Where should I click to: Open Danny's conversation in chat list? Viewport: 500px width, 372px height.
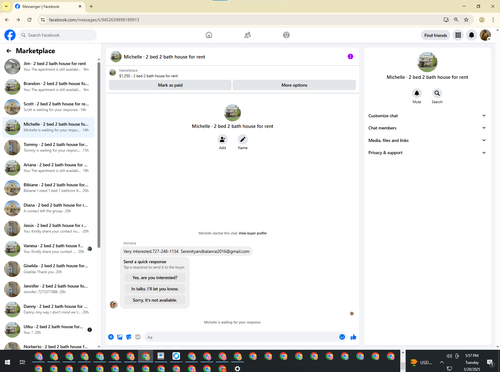(48, 309)
